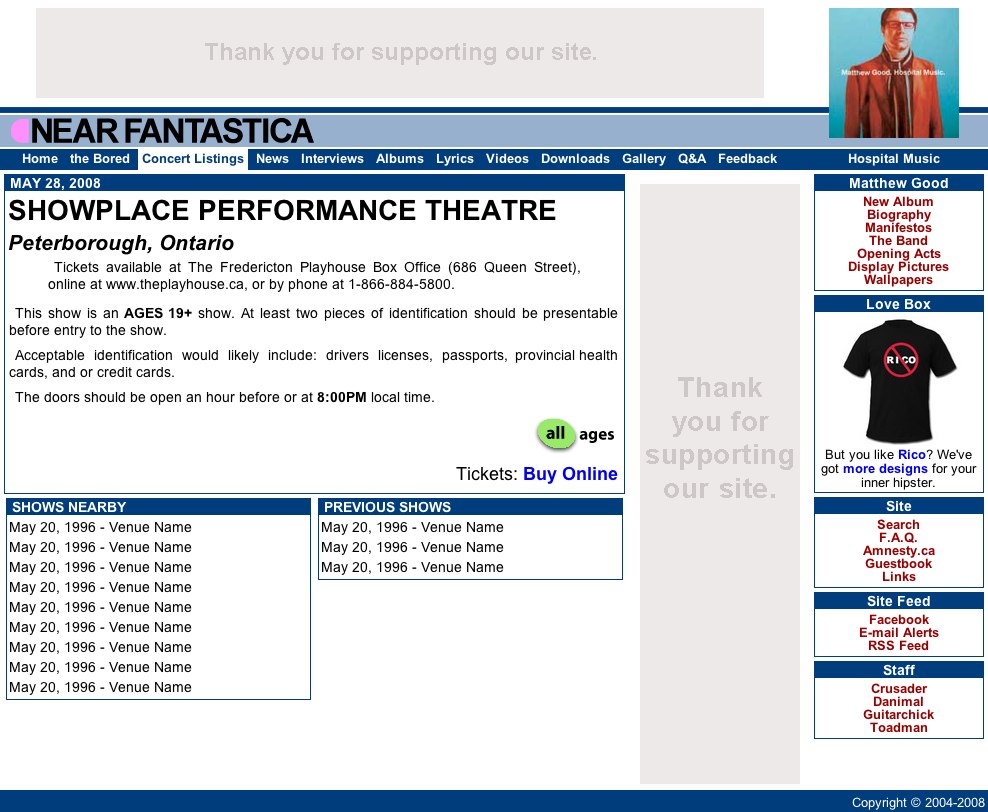Open the Facebook feed link

898,620
